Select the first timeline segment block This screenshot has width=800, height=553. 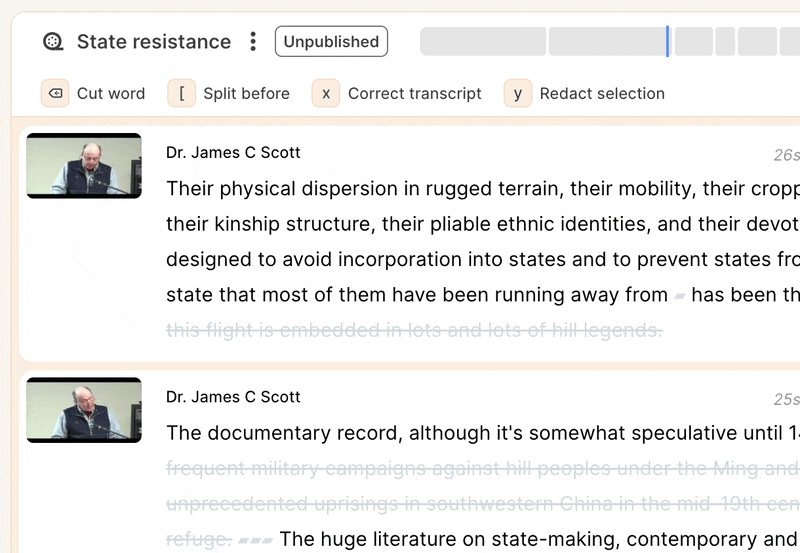(483, 41)
